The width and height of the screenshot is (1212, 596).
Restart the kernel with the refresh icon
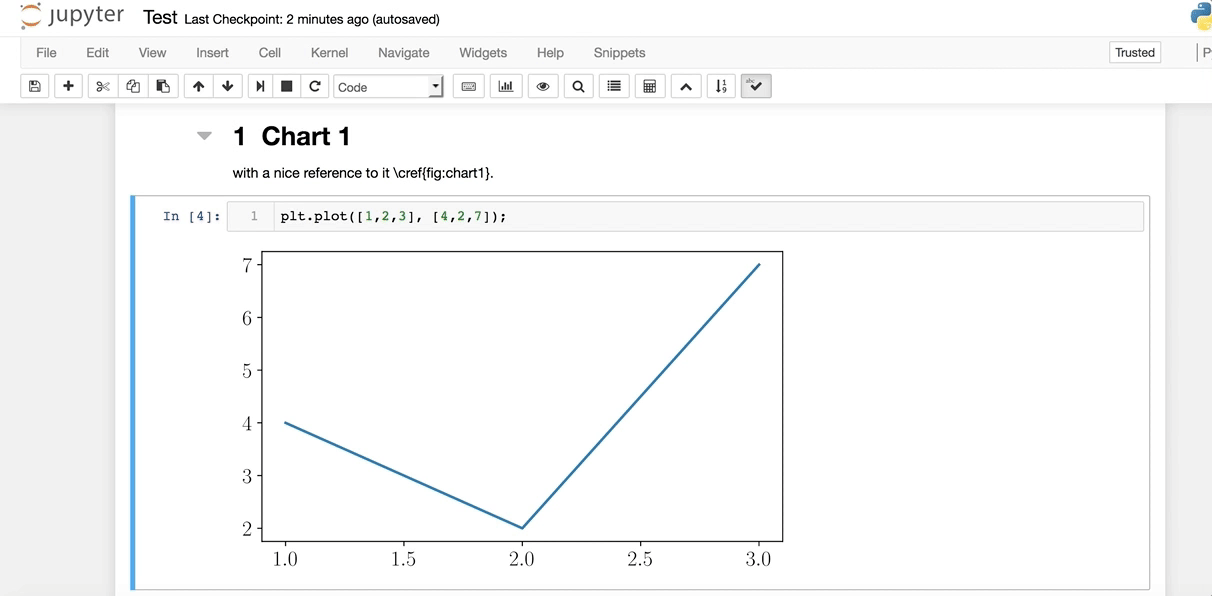(315, 87)
